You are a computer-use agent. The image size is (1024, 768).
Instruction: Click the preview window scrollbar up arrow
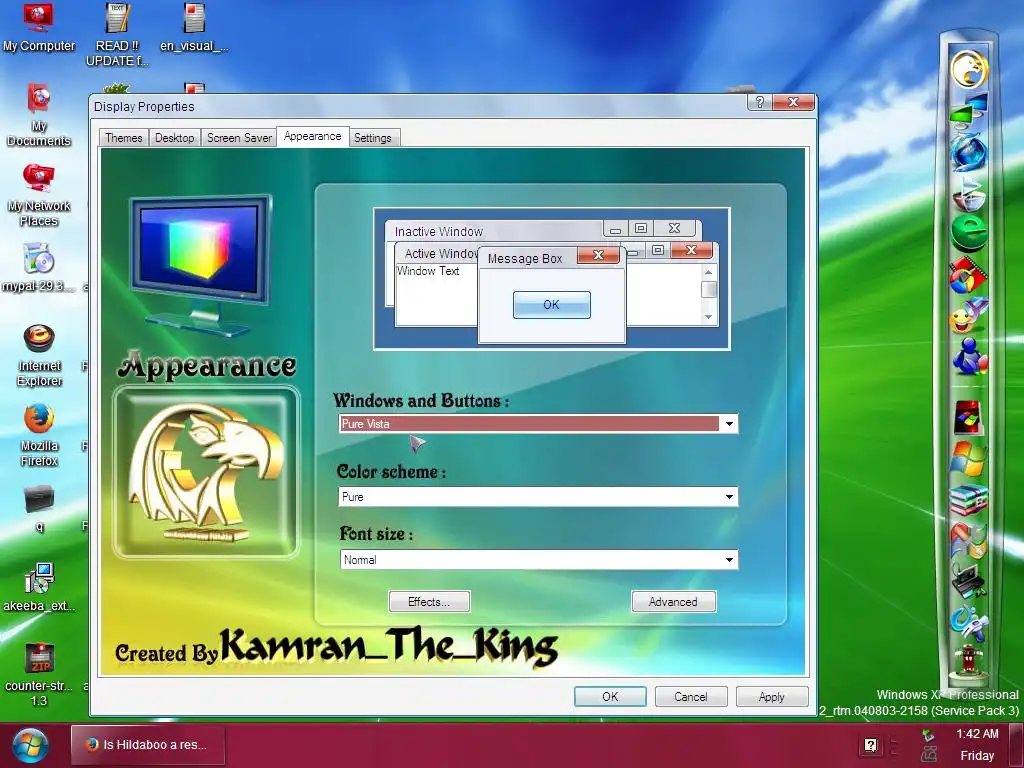tap(709, 271)
